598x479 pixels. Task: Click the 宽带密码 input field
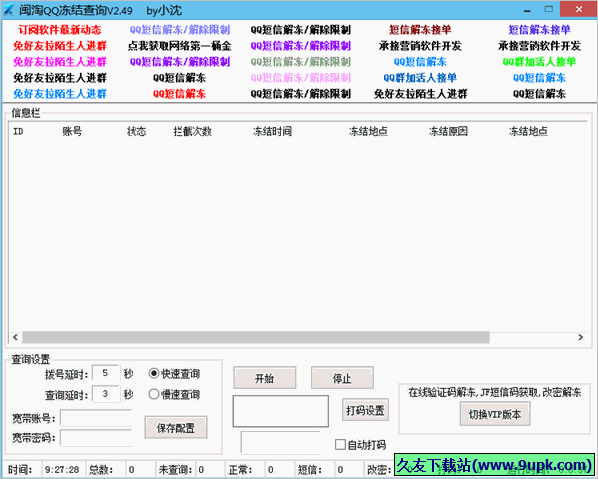[96, 437]
